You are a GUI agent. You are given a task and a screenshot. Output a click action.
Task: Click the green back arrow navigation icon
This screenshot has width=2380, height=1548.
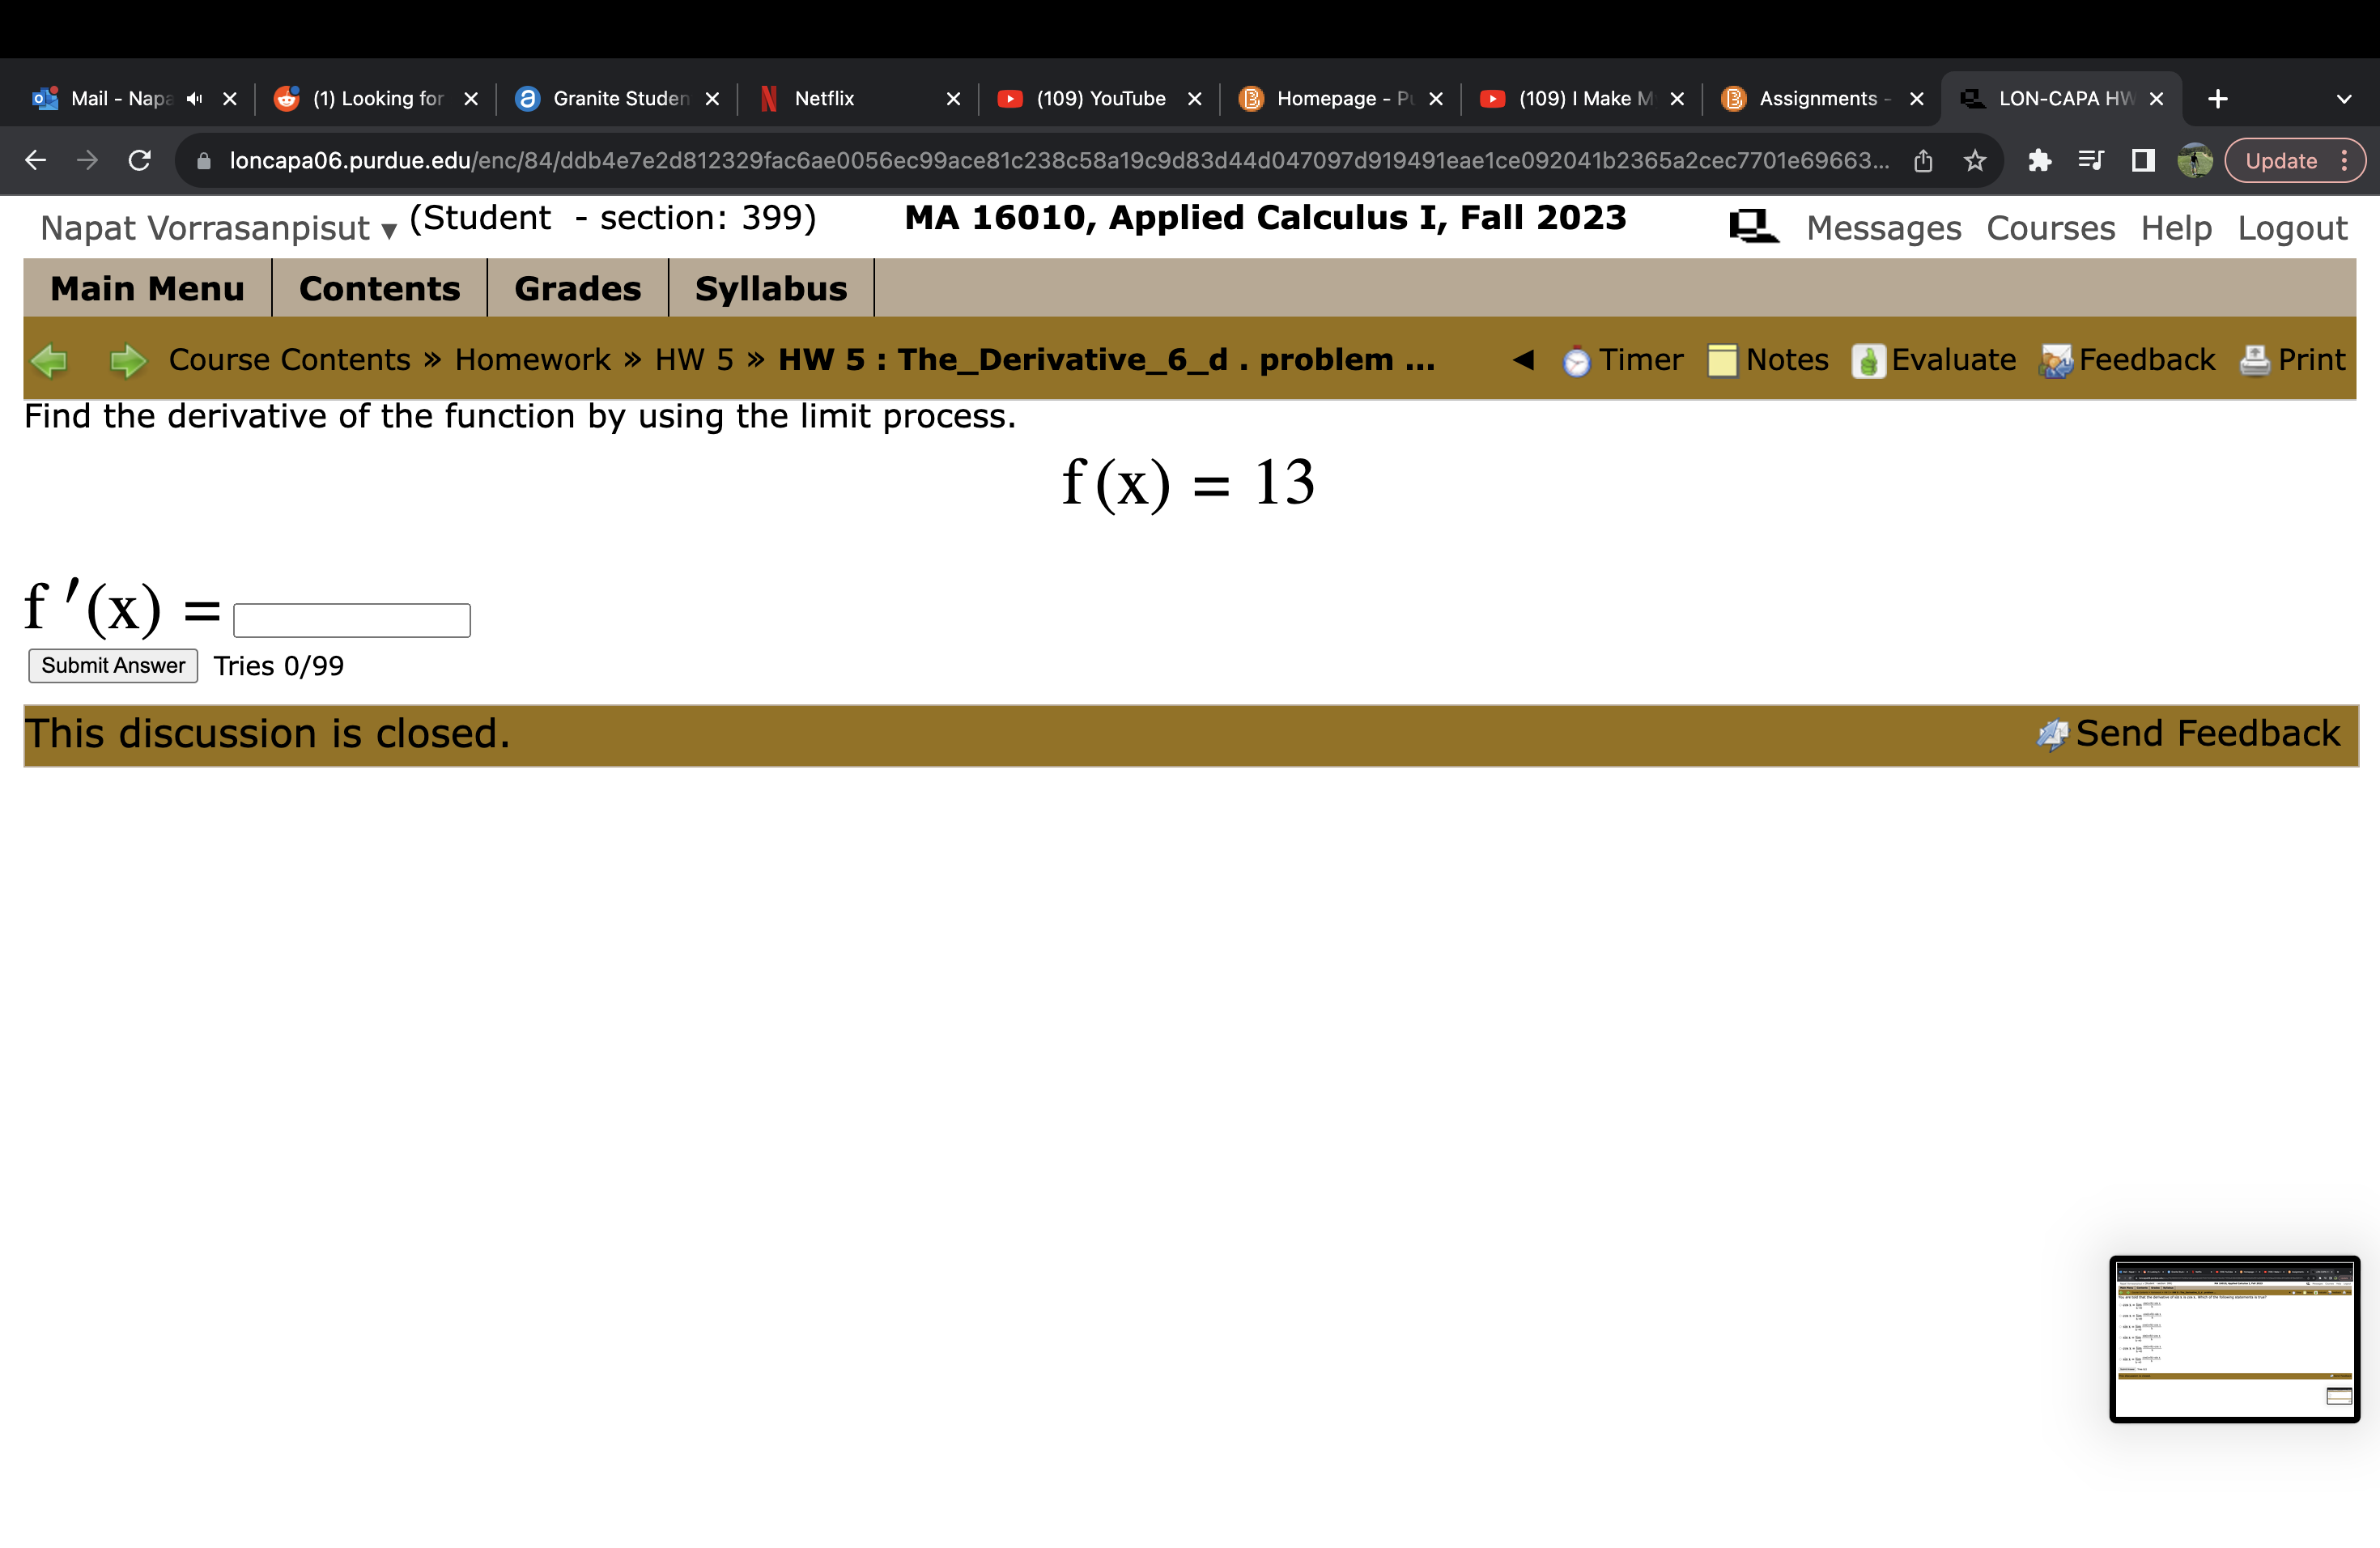click(x=49, y=360)
